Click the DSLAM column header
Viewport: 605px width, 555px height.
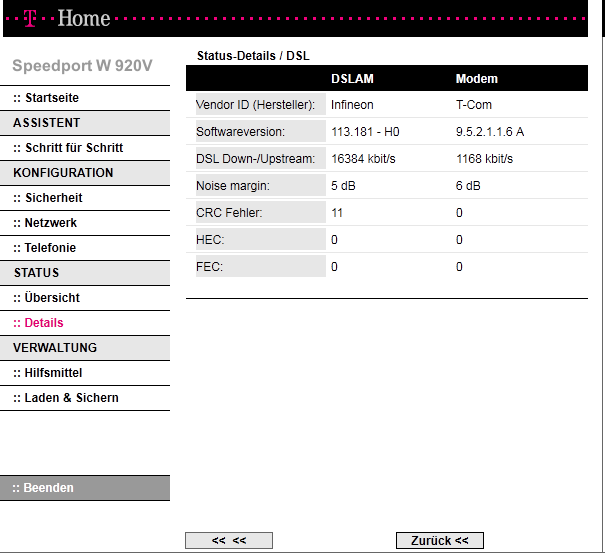click(352, 79)
